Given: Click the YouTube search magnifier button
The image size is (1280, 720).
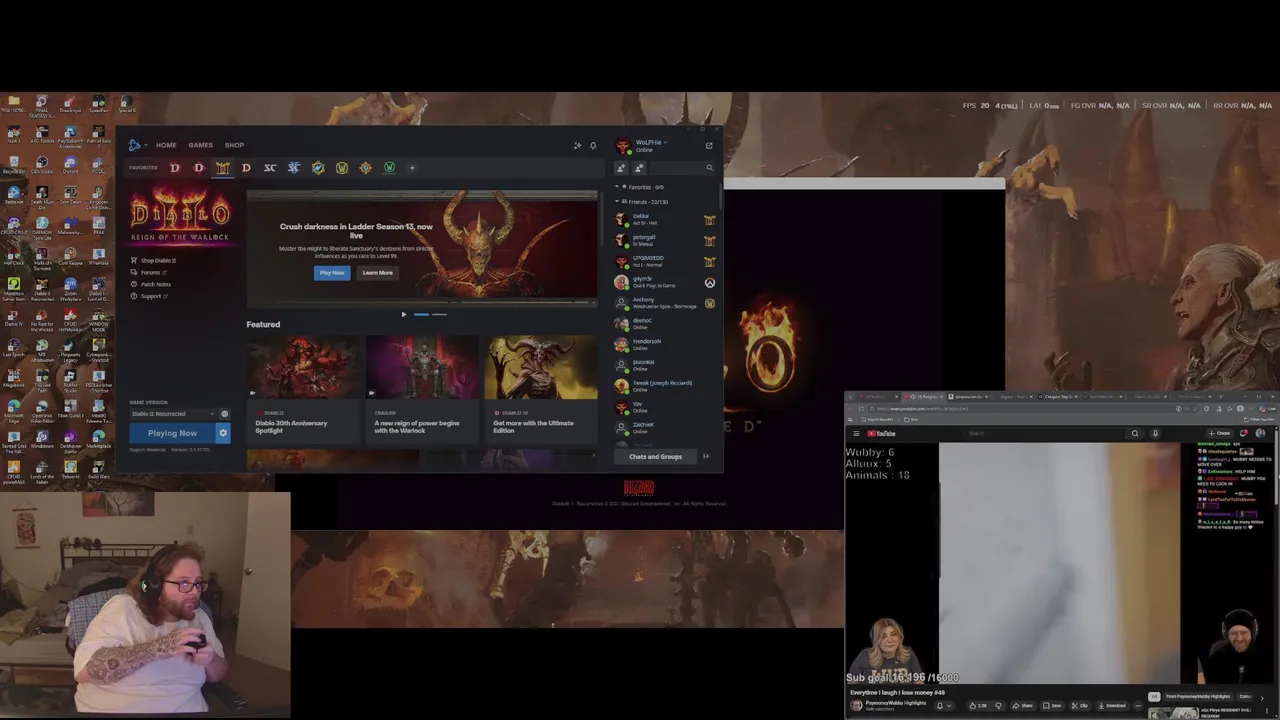Looking at the screenshot, I should (x=1135, y=433).
